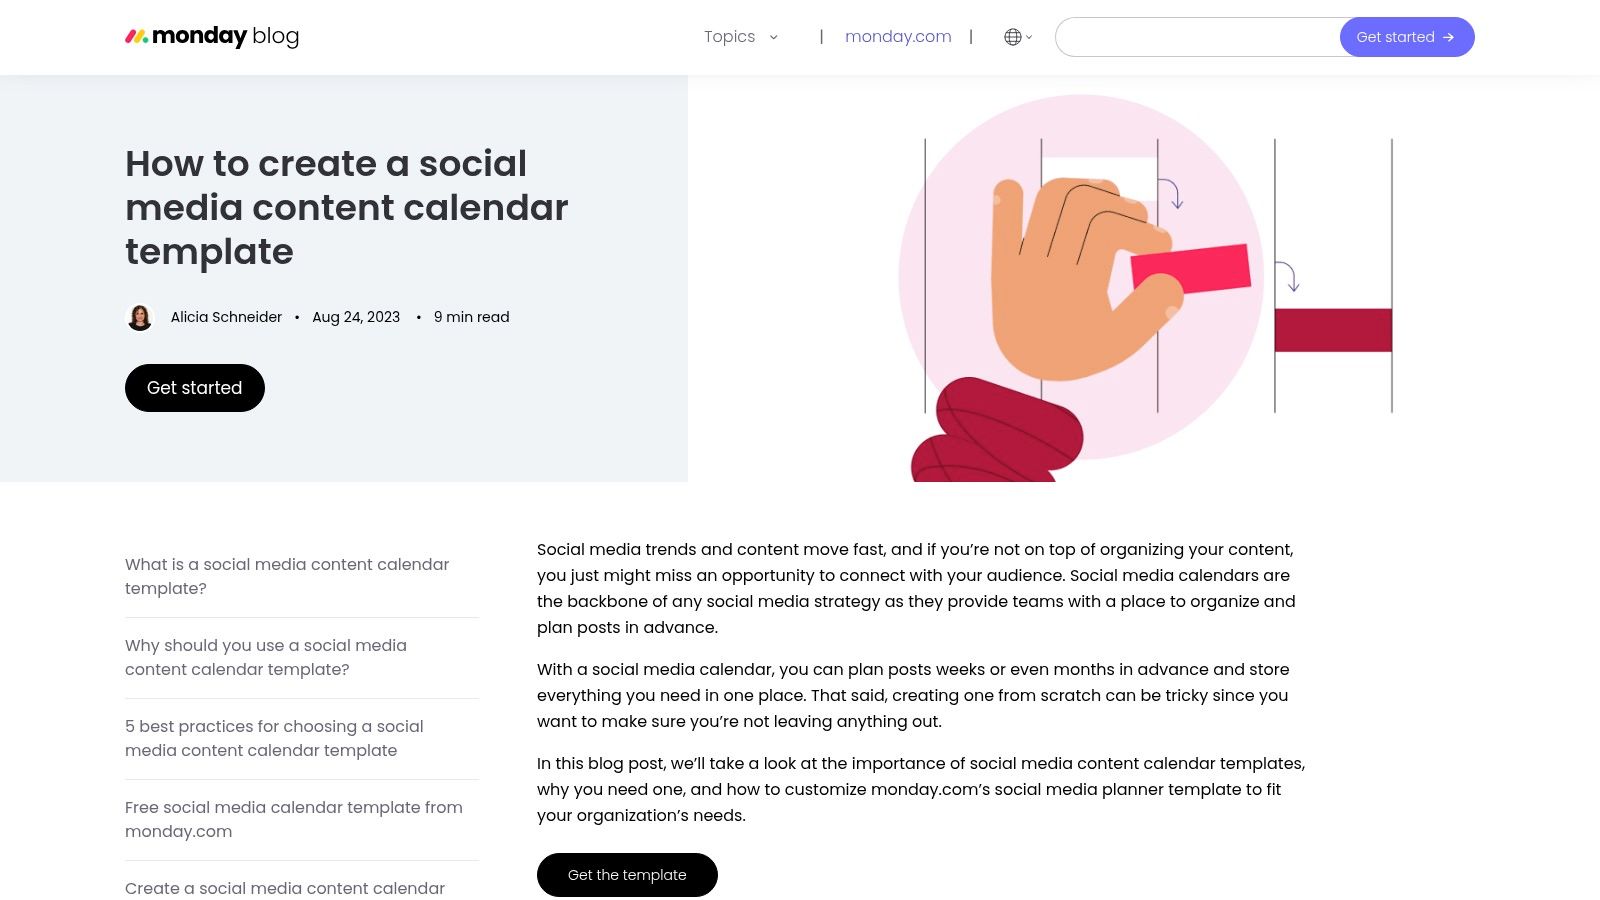Click the chevron next to Topics
This screenshot has width=1600, height=900.
click(773, 37)
